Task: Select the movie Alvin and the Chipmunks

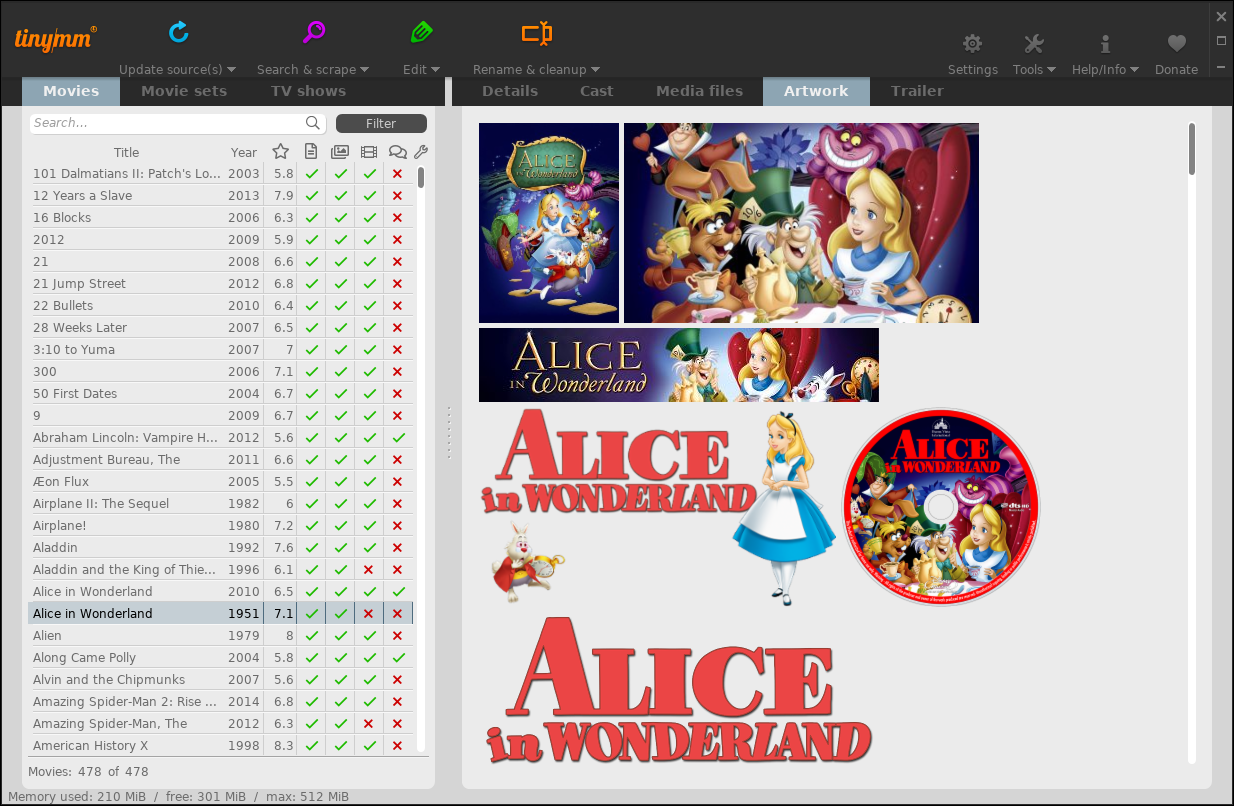Action: (x=220, y=680)
